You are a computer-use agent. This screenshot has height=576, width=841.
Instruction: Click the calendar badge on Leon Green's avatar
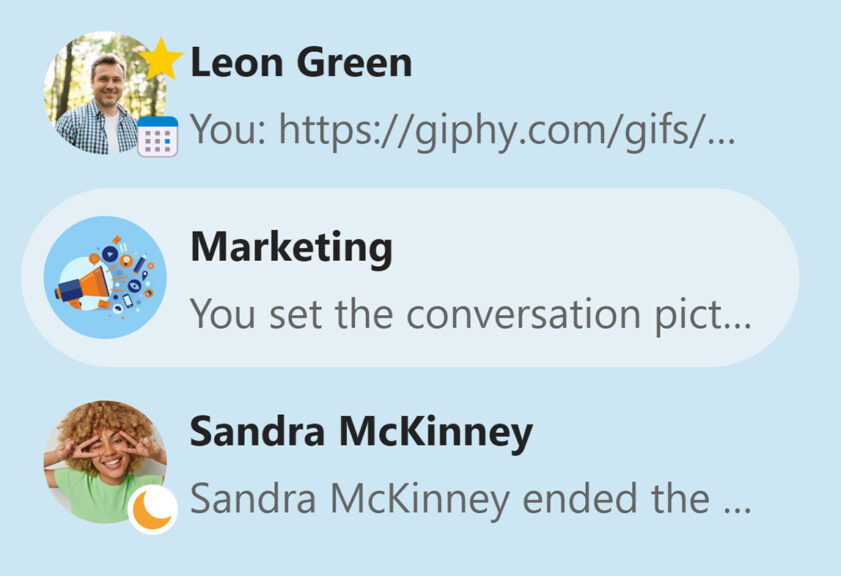(x=158, y=137)
